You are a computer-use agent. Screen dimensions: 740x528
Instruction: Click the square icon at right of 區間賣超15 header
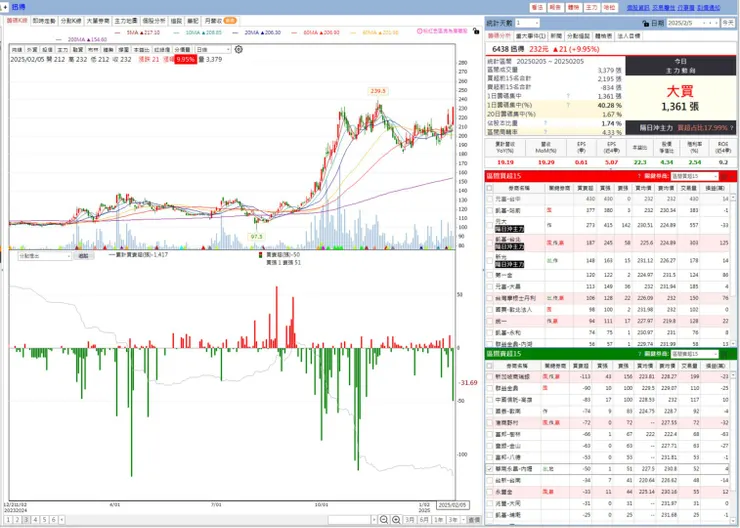click(x=724, y=354)
